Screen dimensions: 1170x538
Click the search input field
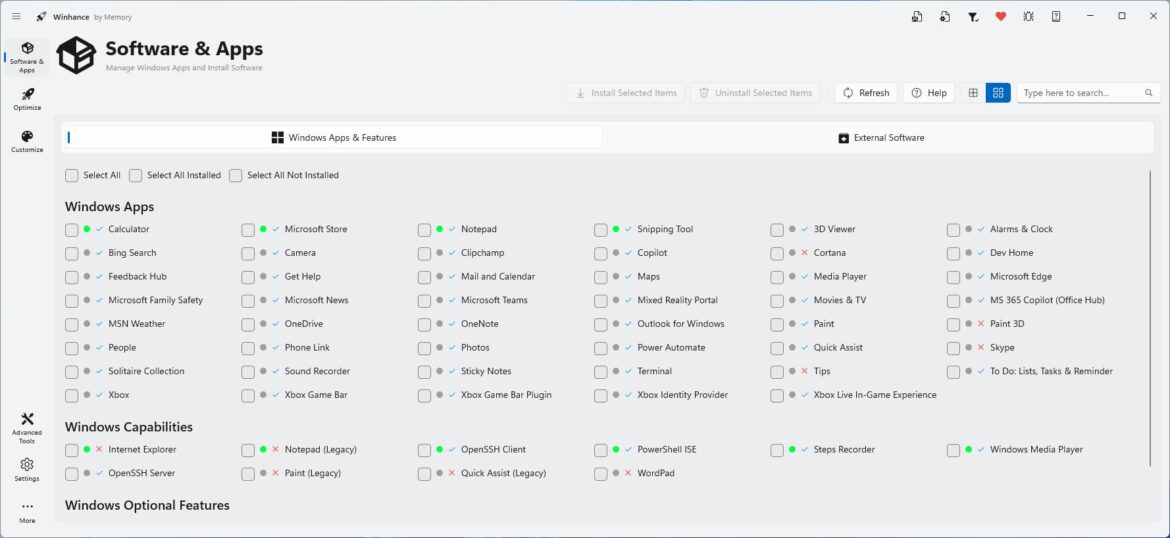(x=1081, y=93)
